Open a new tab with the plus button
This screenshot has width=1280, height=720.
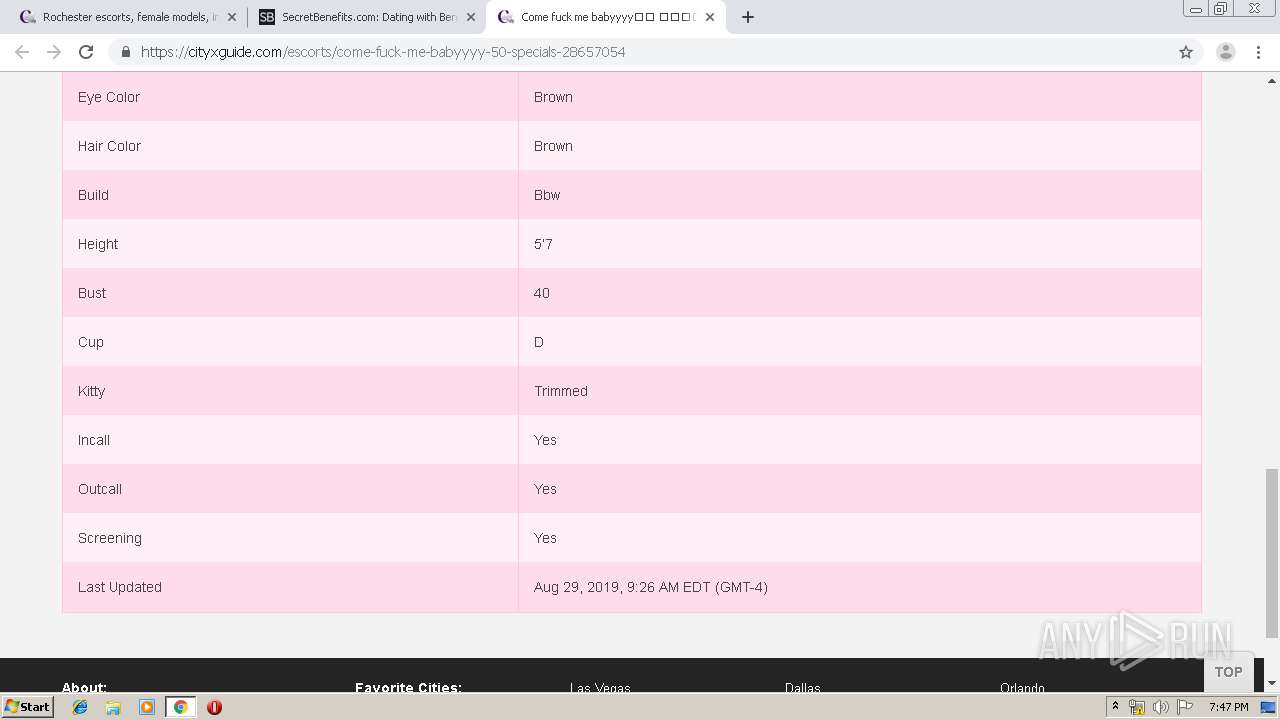coord(748,17)
